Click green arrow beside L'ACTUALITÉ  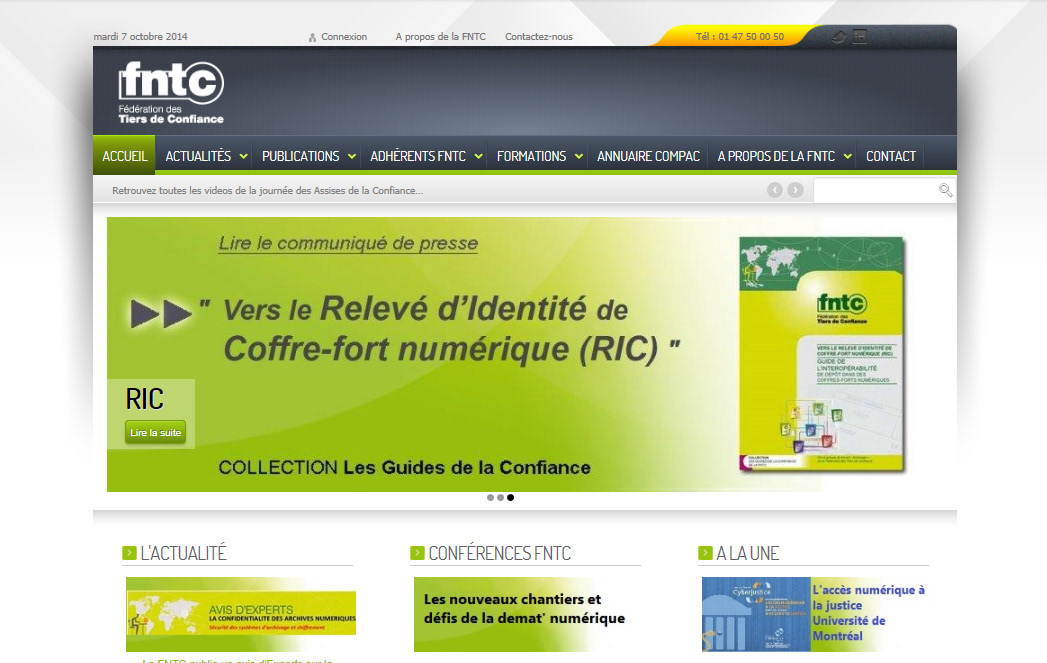pos(129,553)
